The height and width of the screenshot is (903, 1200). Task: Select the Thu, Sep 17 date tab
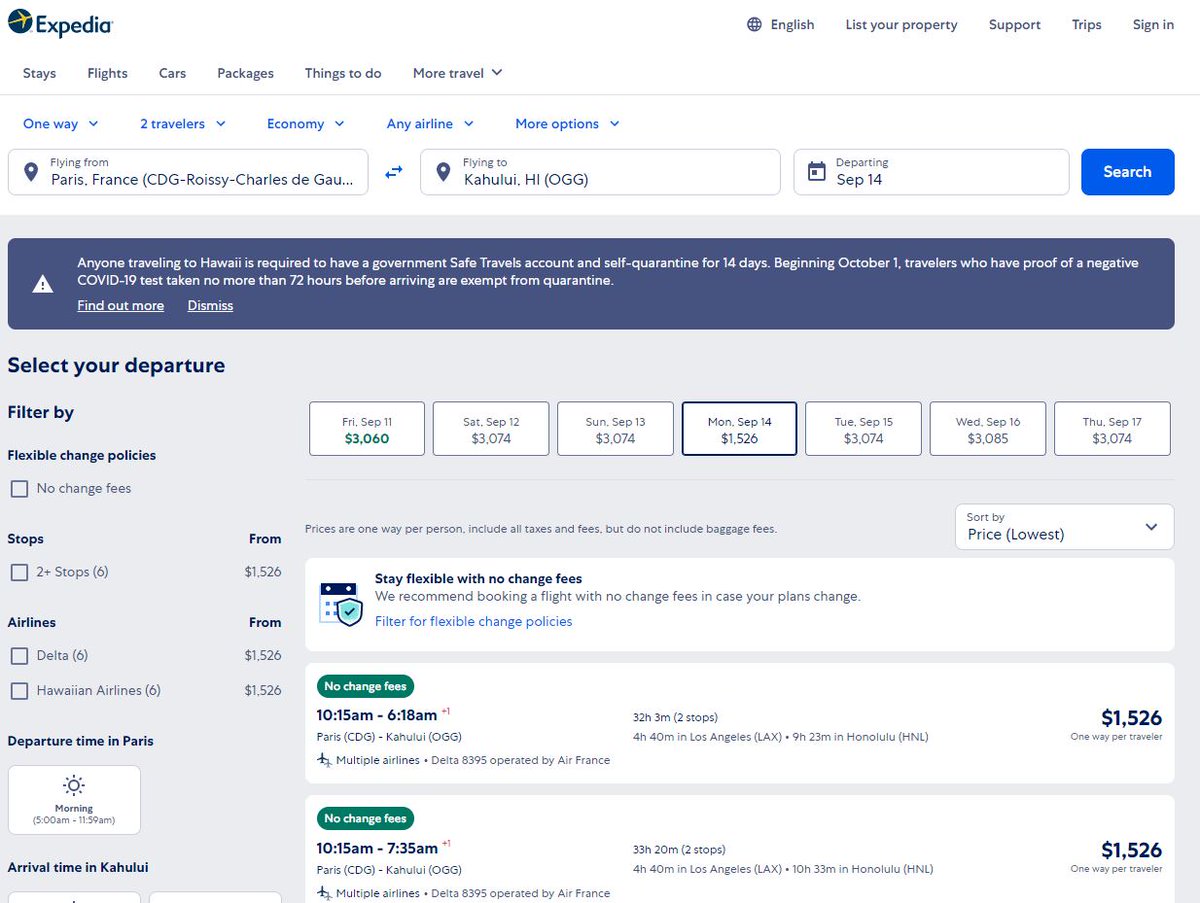pyautogui.click(x=1112, y=429)
